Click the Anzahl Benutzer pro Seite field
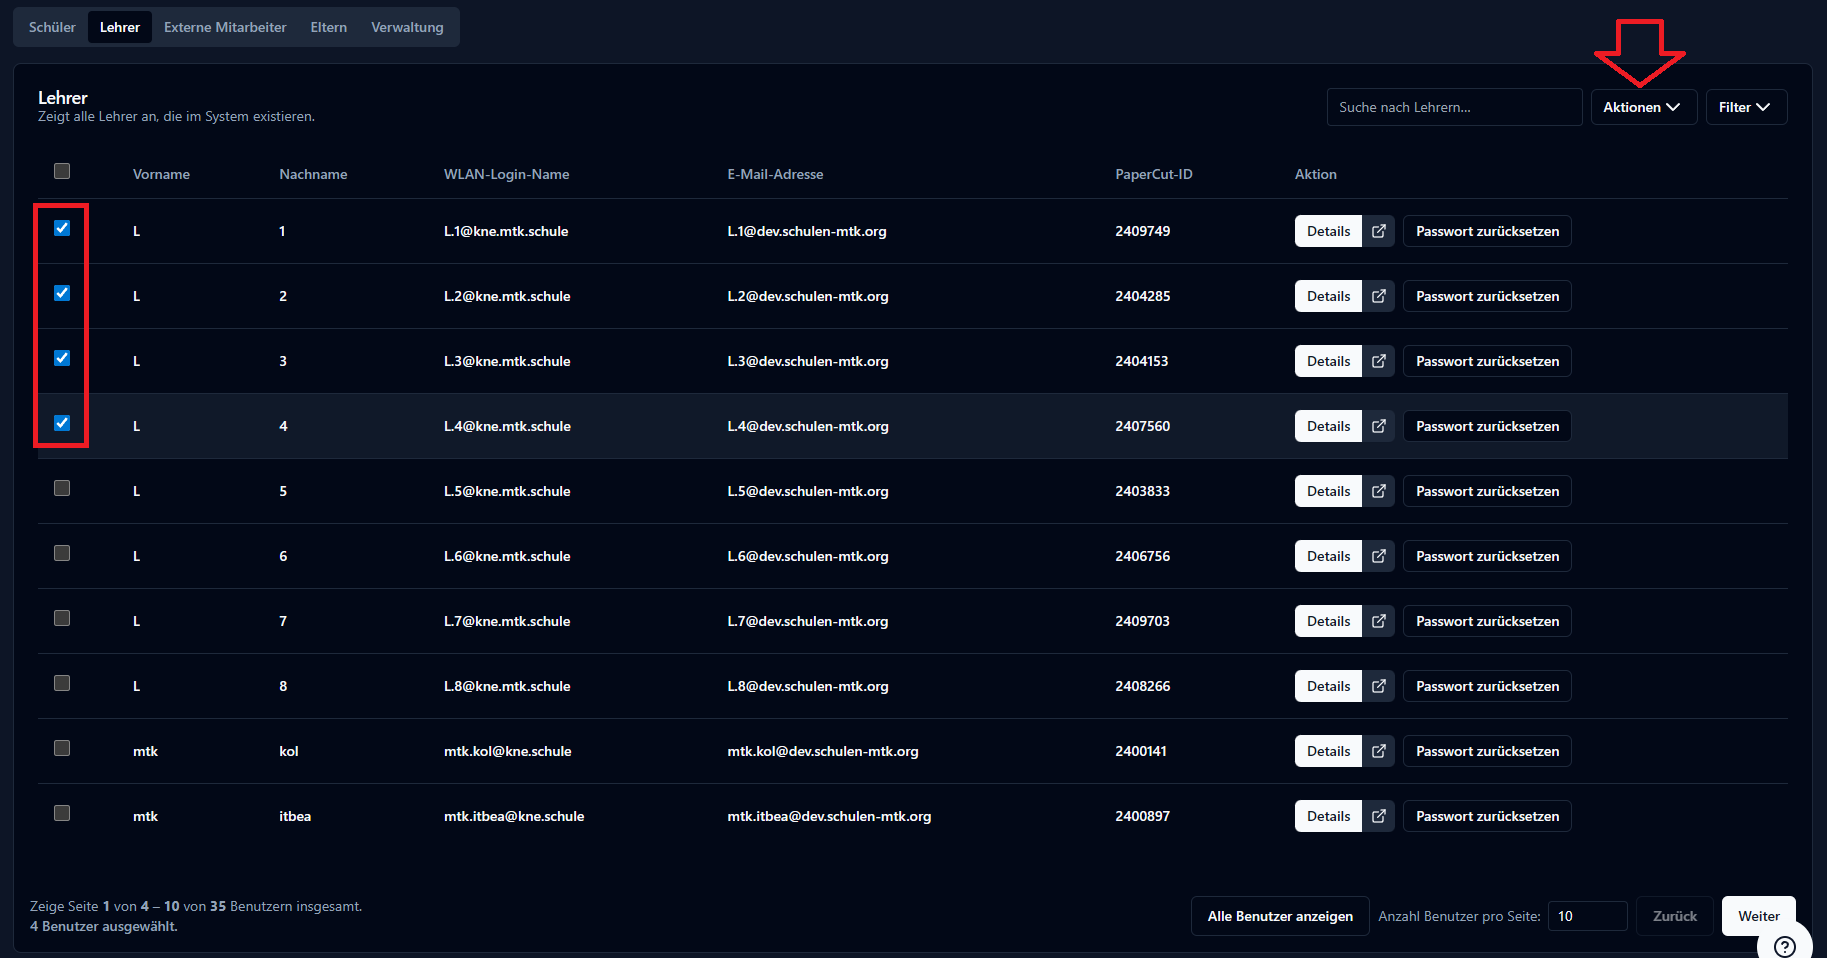The width and height of the screenshot is (1827, 958). (x=1587, y=916)
